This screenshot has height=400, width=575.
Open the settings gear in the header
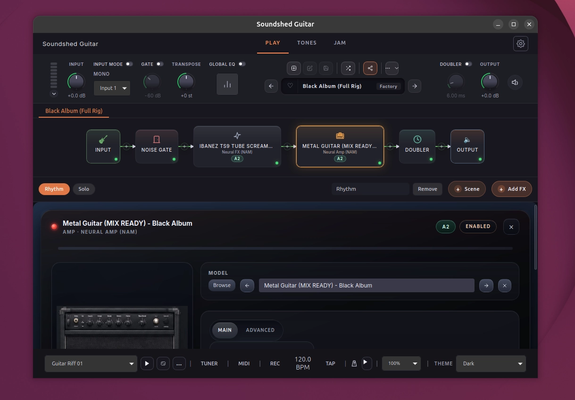520,44
